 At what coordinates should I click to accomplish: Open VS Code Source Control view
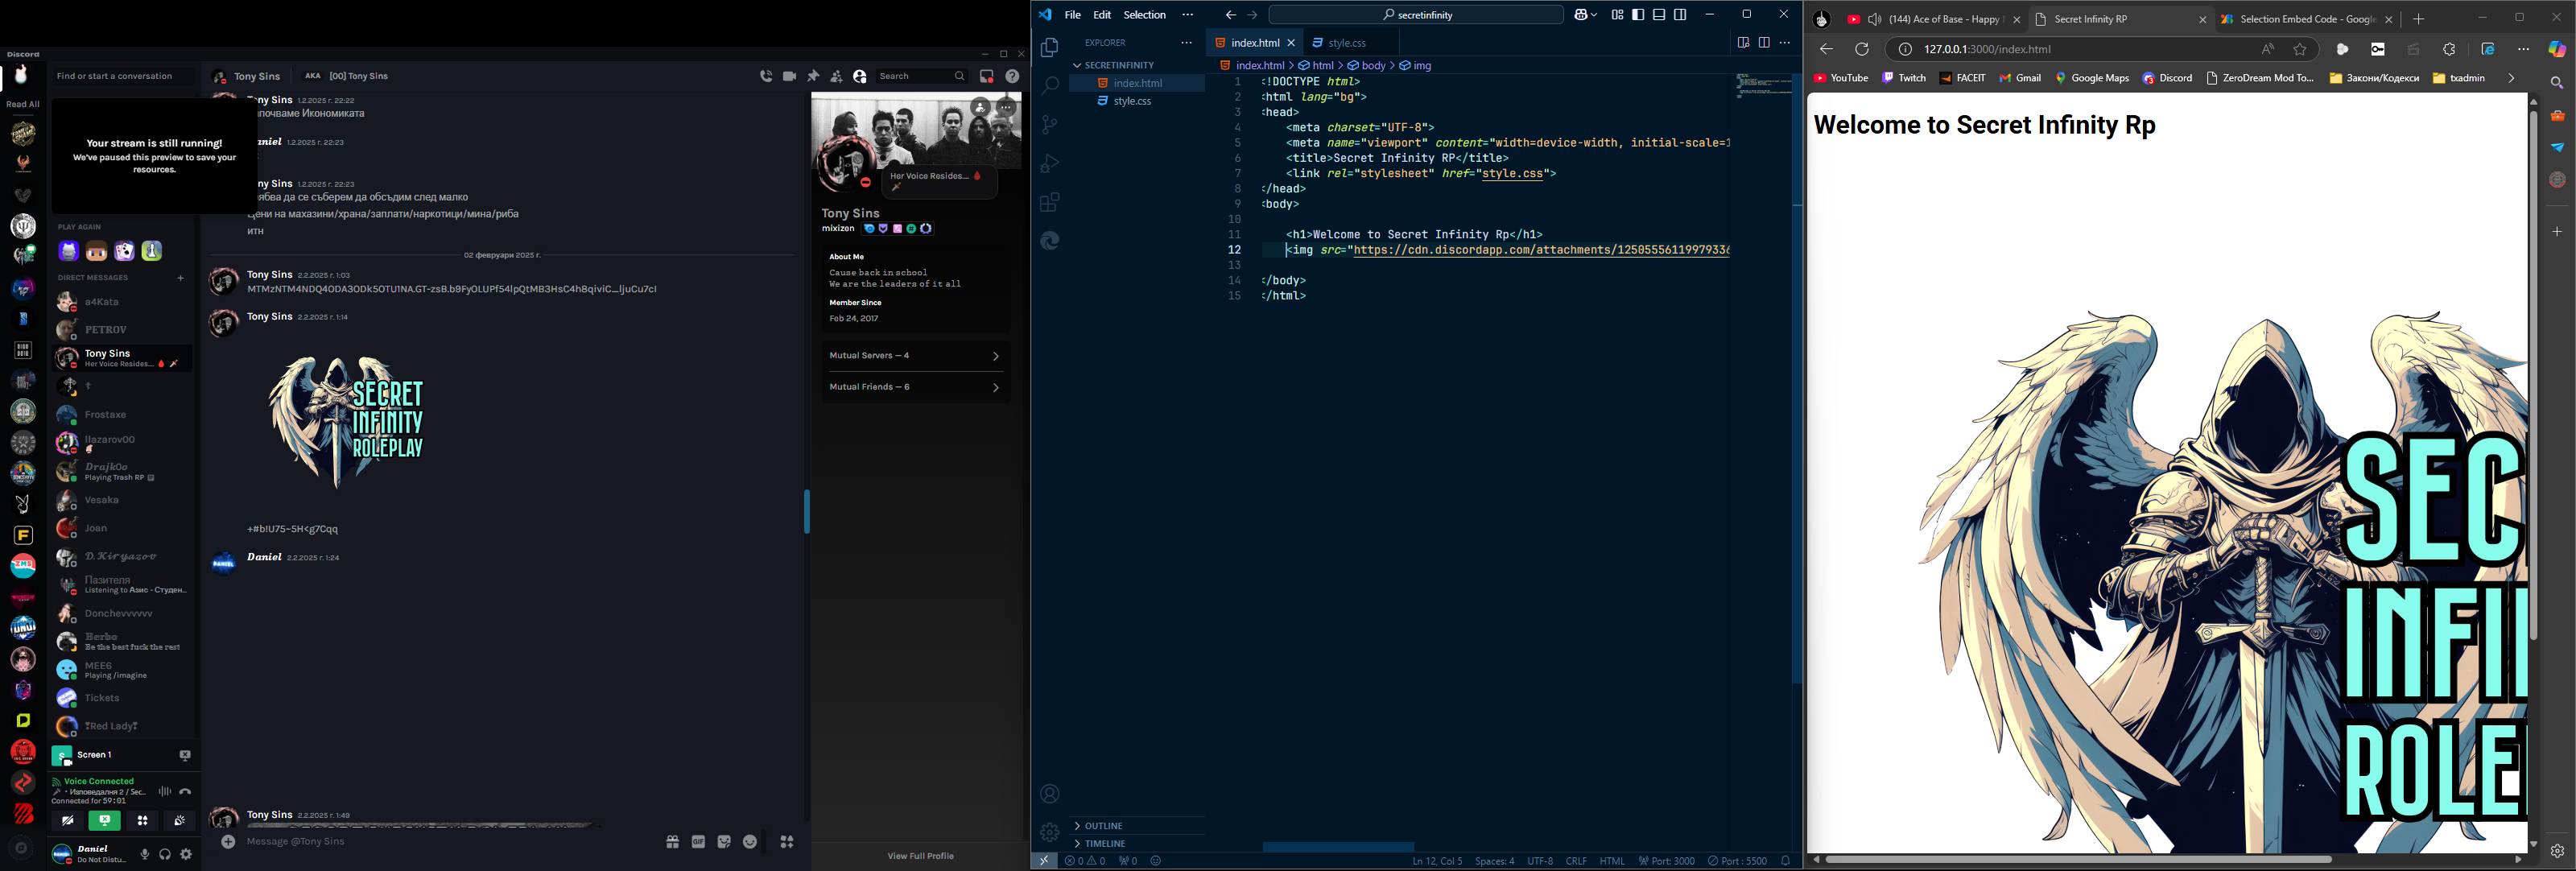(x=1049, y=125)
